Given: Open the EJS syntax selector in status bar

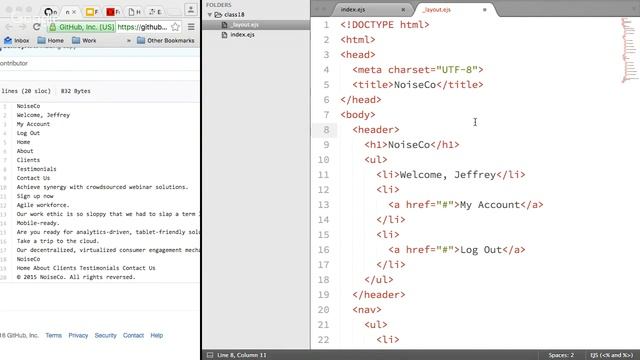Looking at the screenshot, I should [611, 355].
